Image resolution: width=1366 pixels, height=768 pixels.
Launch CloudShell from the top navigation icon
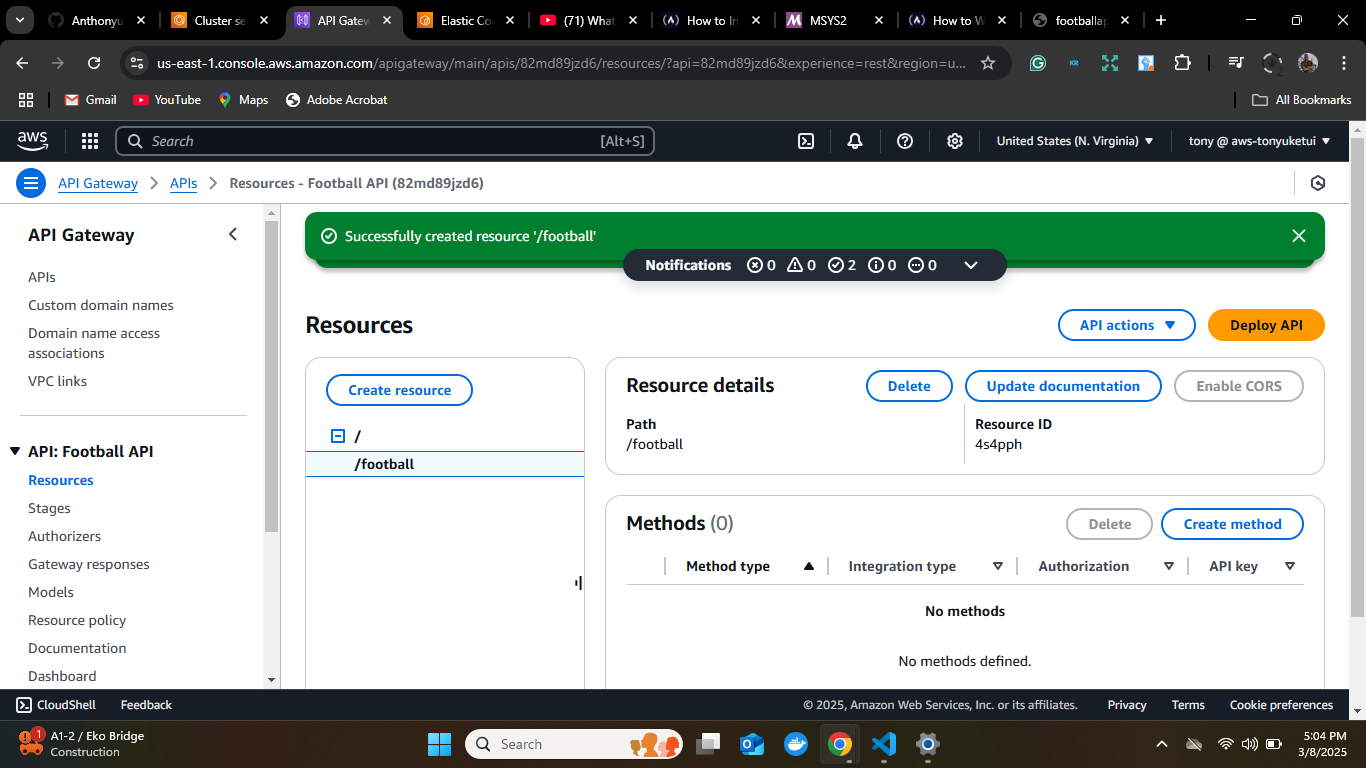coord(806,141)
